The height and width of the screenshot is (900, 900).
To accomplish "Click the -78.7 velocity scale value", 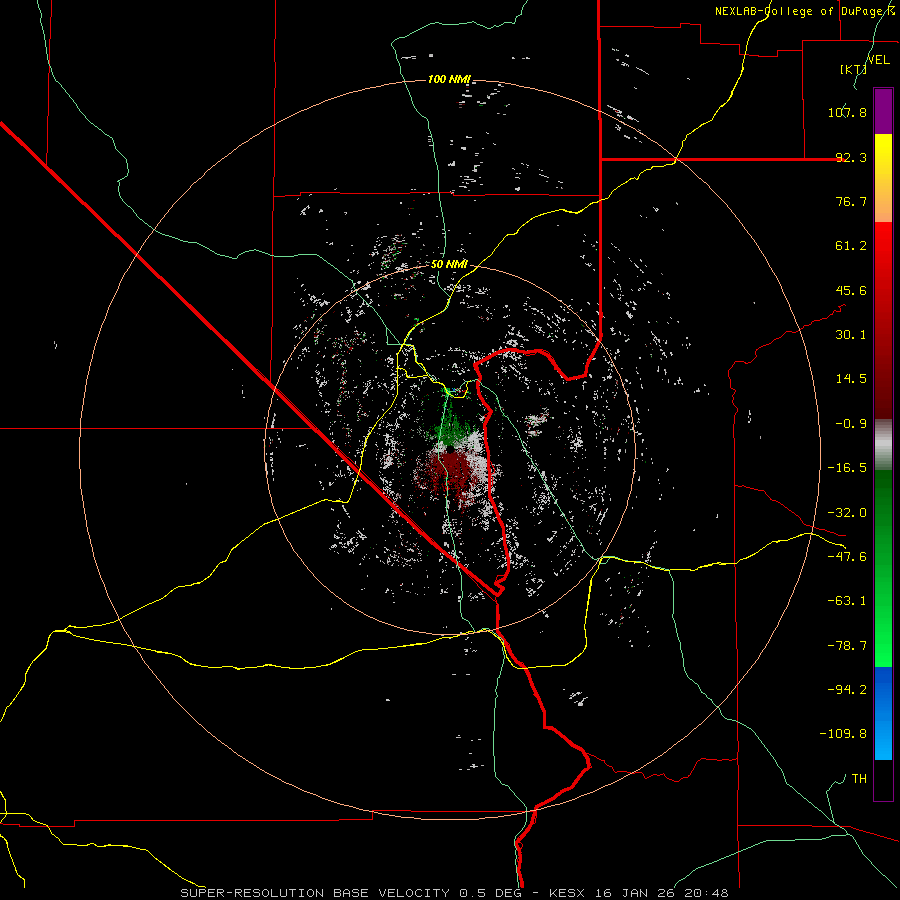I will tap(847, 646).
